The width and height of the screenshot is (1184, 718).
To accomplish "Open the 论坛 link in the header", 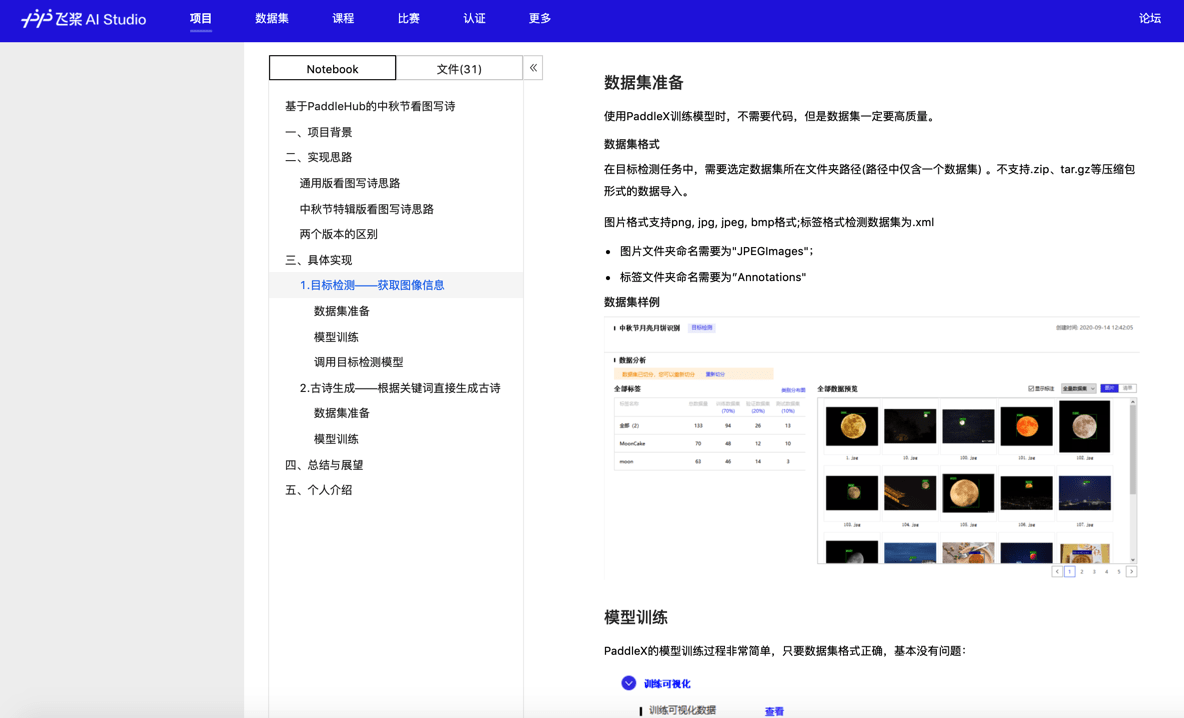I will 1150,18.
